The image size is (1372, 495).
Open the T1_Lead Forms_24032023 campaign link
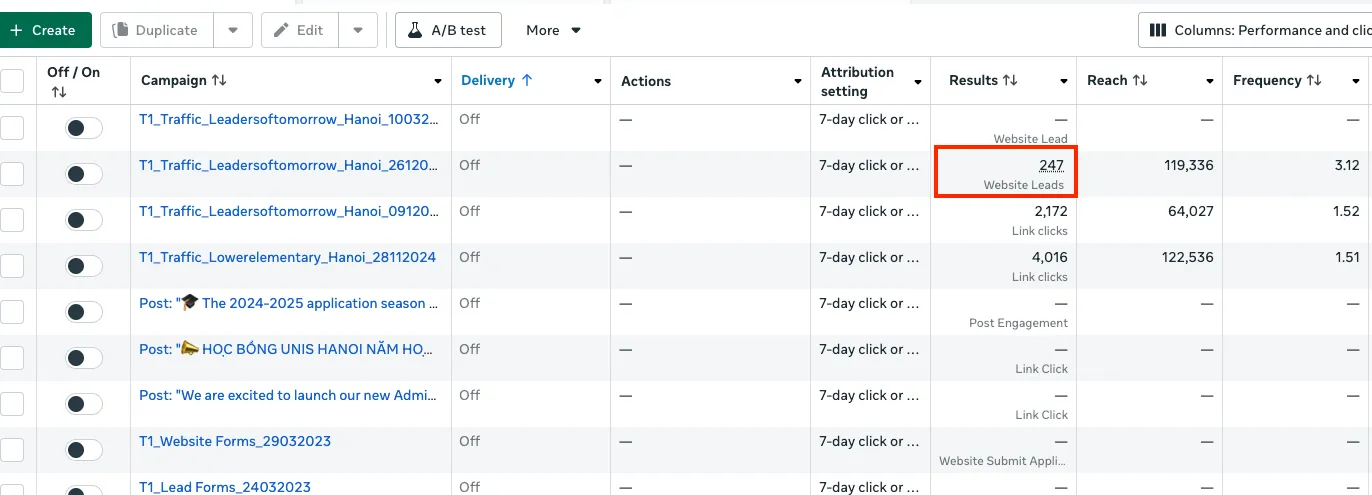click(225, 487)
